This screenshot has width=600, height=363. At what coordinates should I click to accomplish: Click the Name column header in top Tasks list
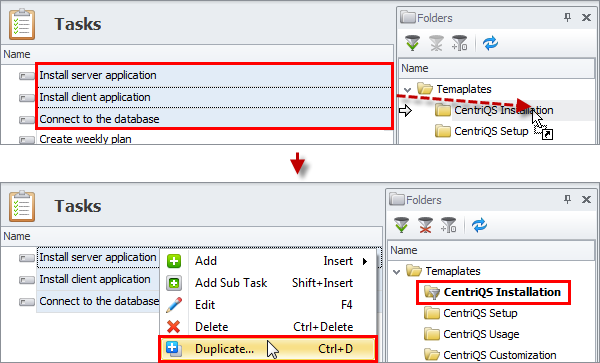tap(197, 54)
